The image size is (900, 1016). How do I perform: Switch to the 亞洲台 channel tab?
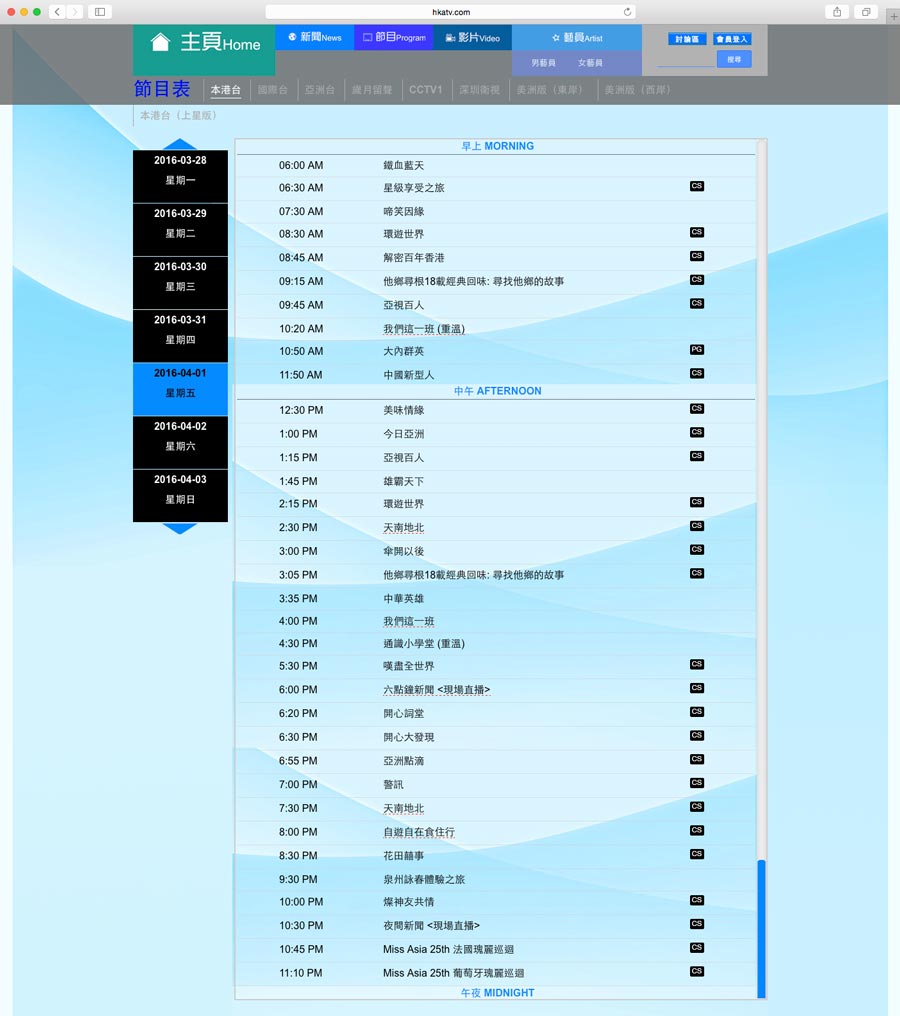coord(319,90)
